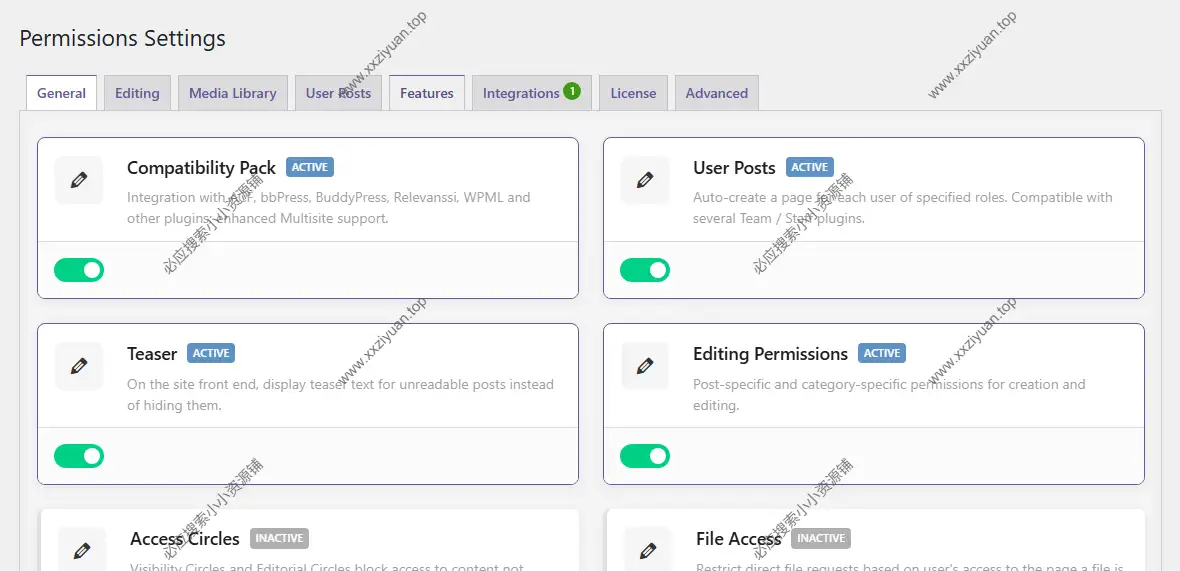1180x571 pixels.
Task: Turn off the User Posts module switch
Action: 645,270
